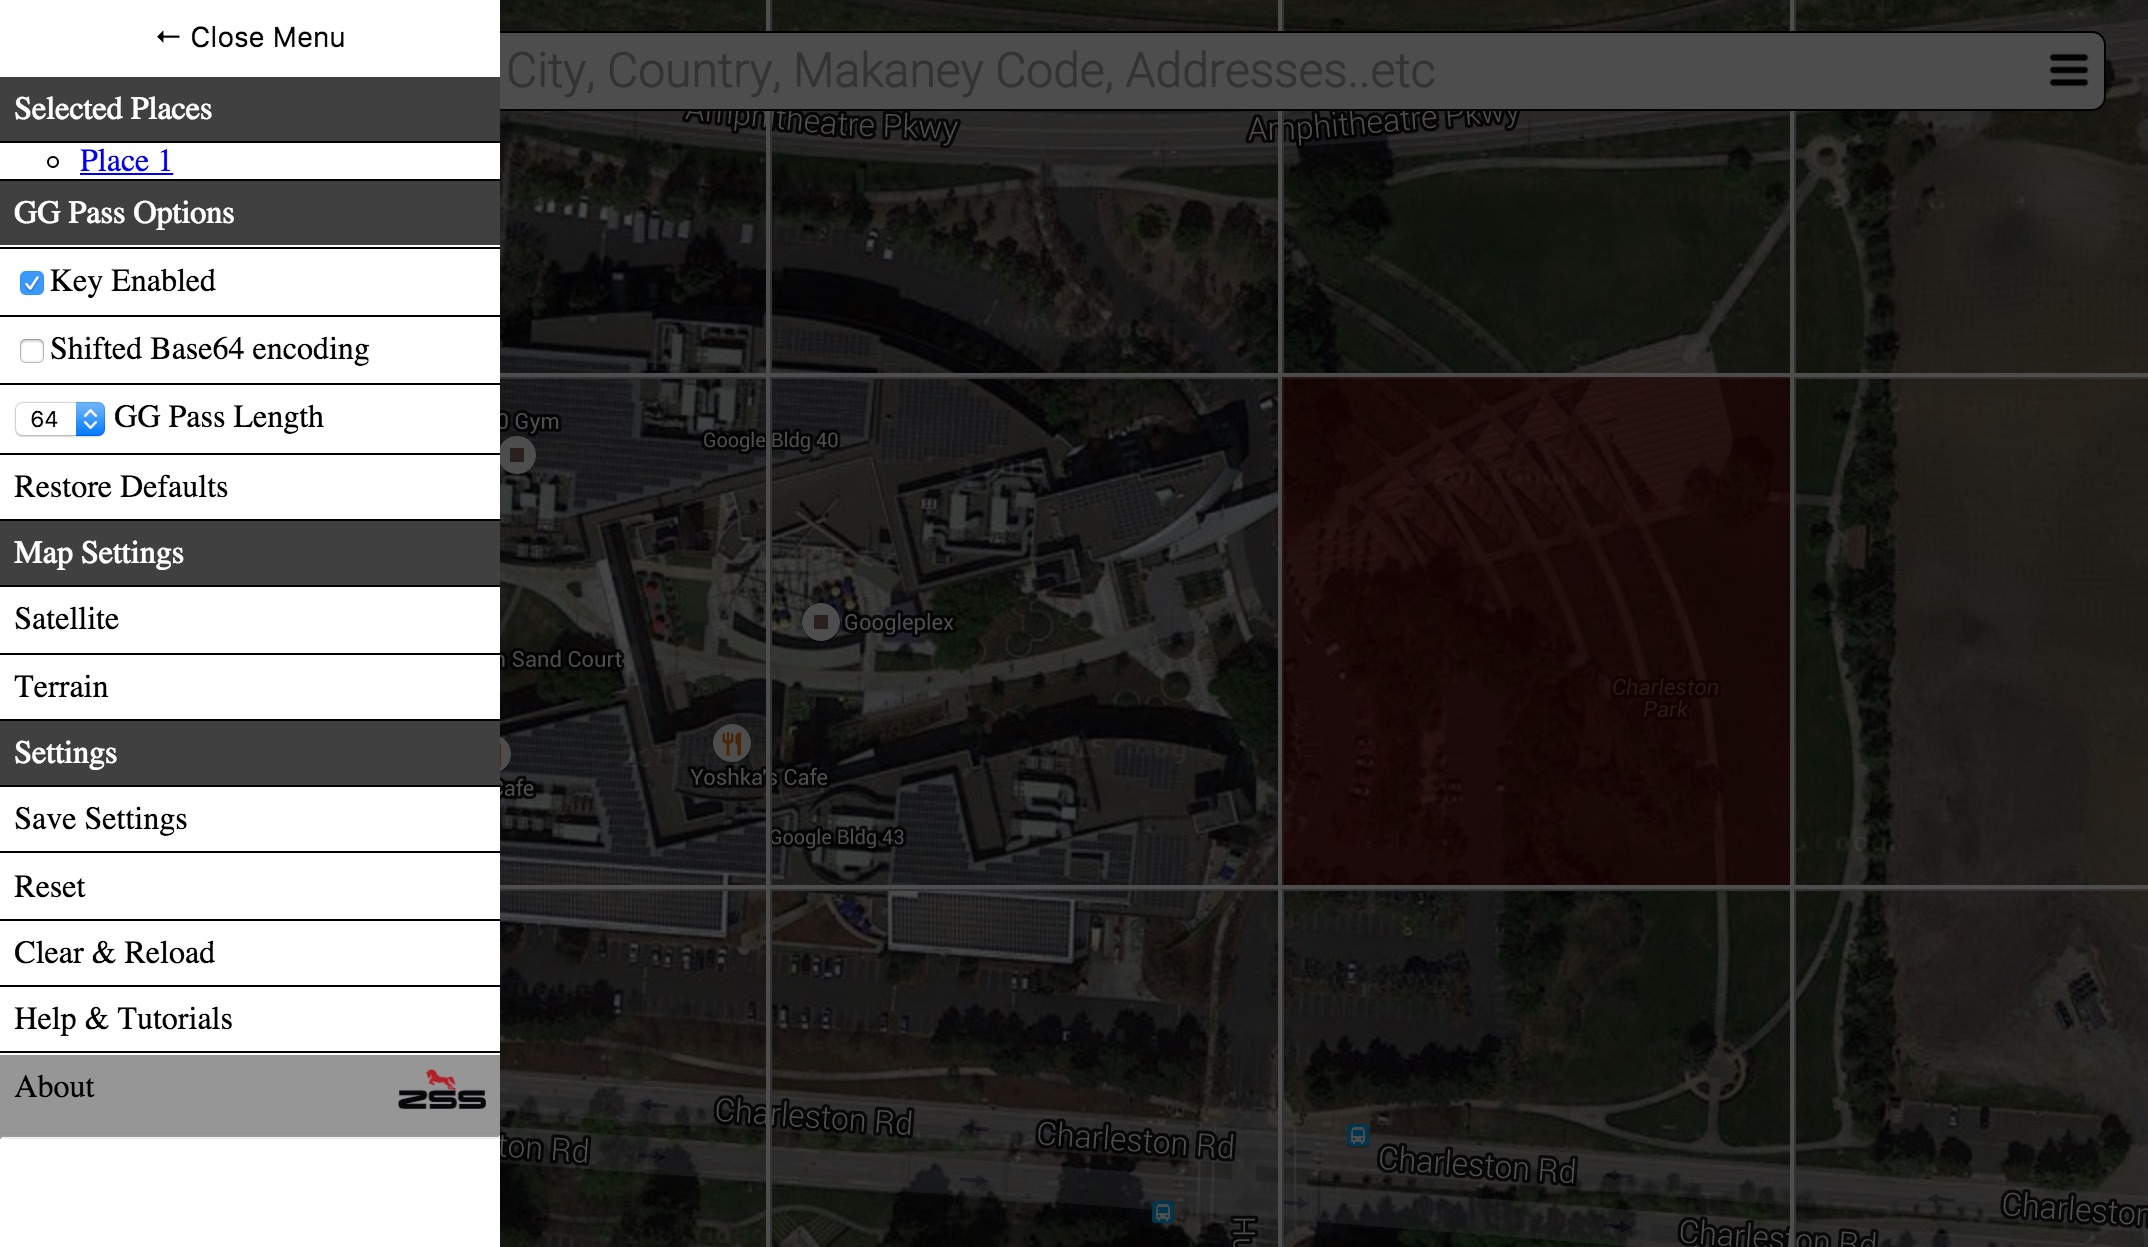
Task: Click the bus stop icon at the map's bottom edge
Action: [x=1162, y=1212]
